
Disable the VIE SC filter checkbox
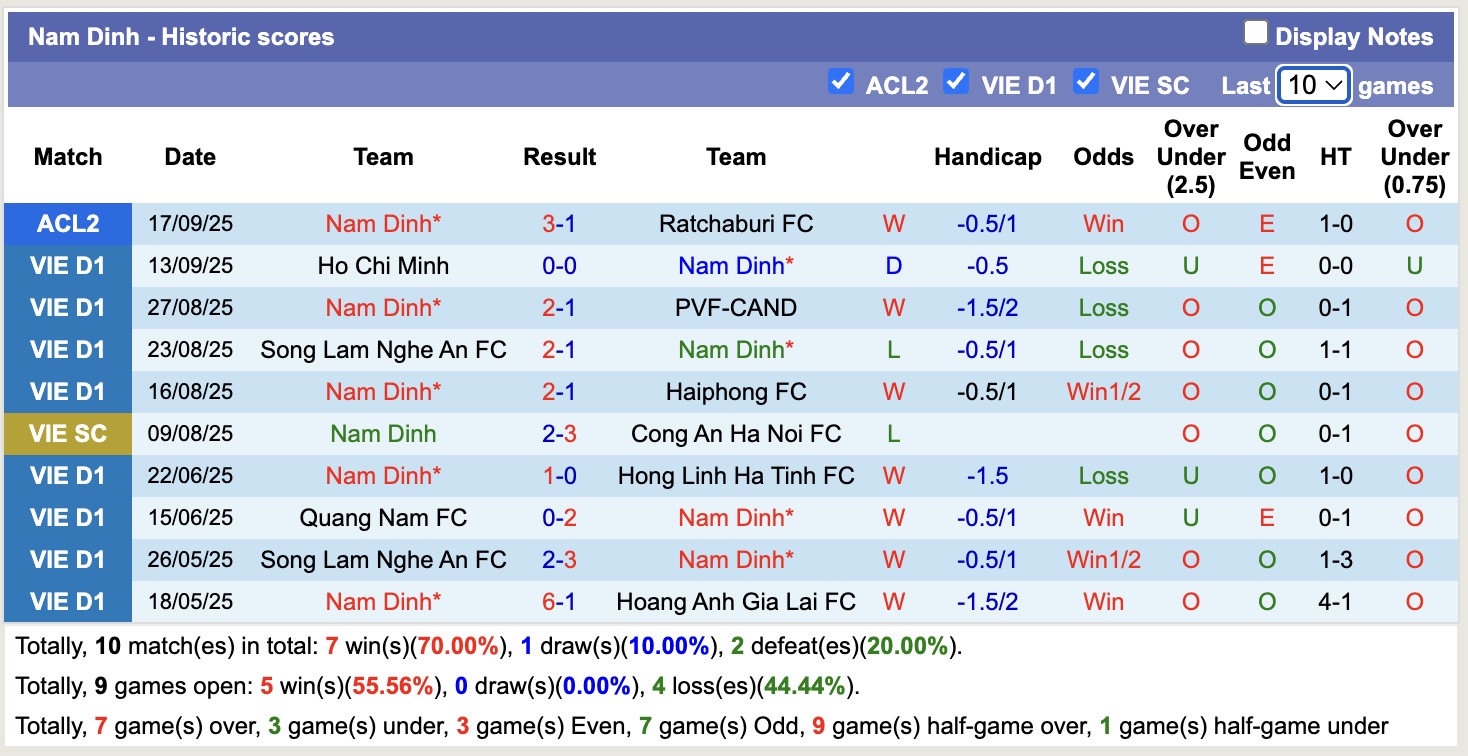pyautogui.click(x=1086, y=83)
